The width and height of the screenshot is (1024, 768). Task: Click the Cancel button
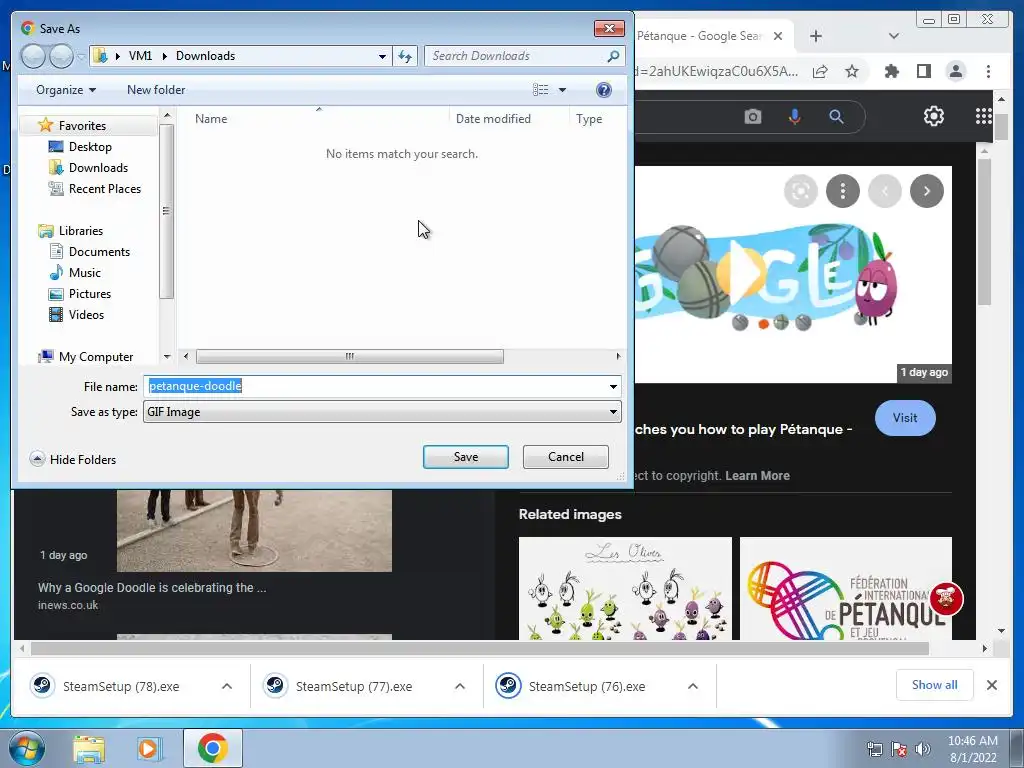pyautogui.click(x=566, y=457)
